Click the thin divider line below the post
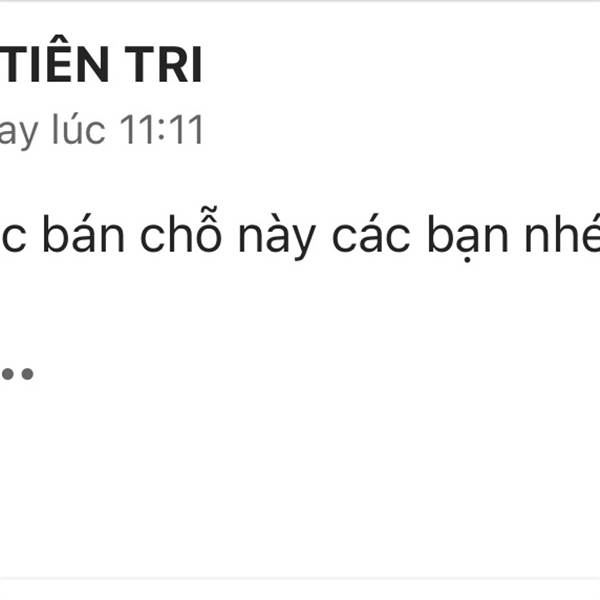Image resolution: width=600 pixels, height=600 pixels. click(x=300, y=578)
